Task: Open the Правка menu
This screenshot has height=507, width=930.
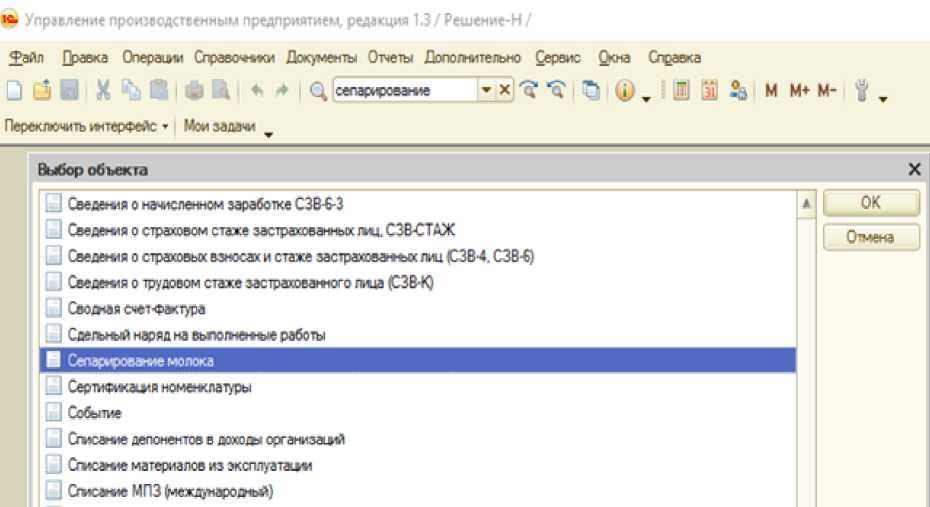Action: [x=85, y=58]
